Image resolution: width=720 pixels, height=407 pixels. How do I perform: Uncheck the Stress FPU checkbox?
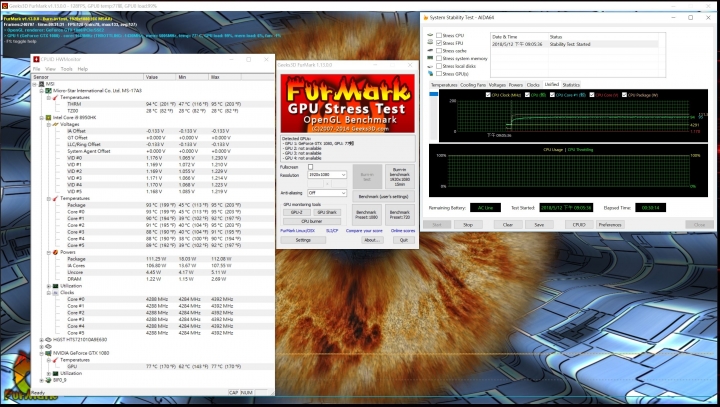439,43
